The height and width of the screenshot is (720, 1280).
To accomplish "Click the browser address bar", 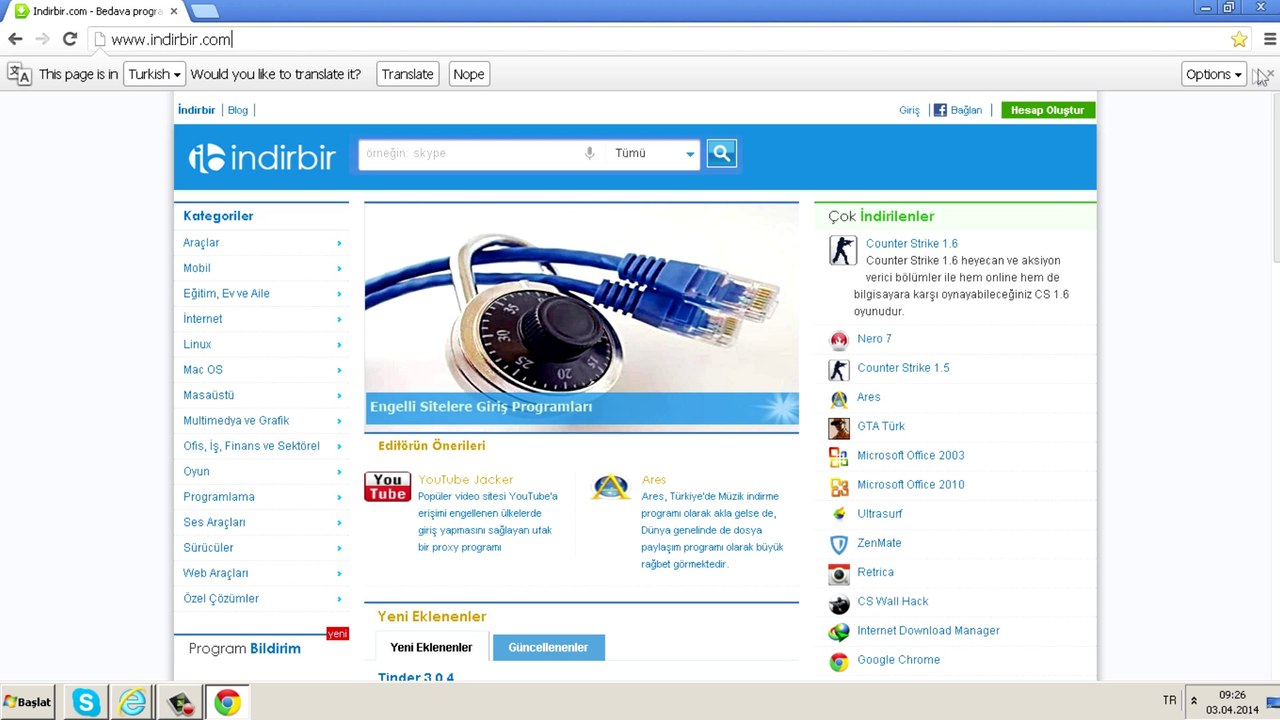I will [x=660, y=39].
